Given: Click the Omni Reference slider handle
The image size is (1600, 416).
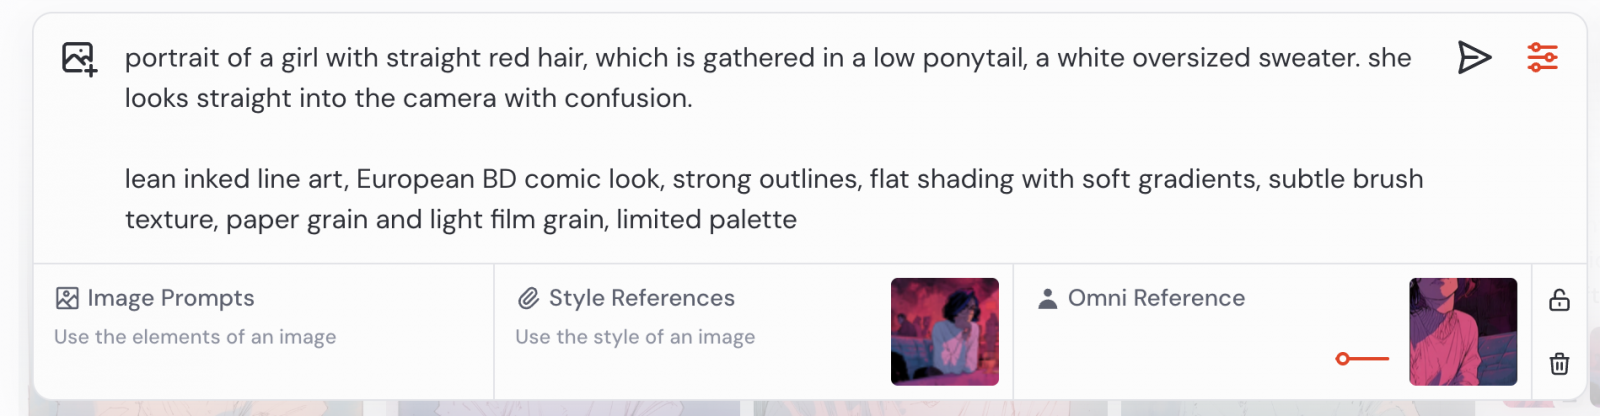Looking at the screenshot, I should [x=1343, y=359].
